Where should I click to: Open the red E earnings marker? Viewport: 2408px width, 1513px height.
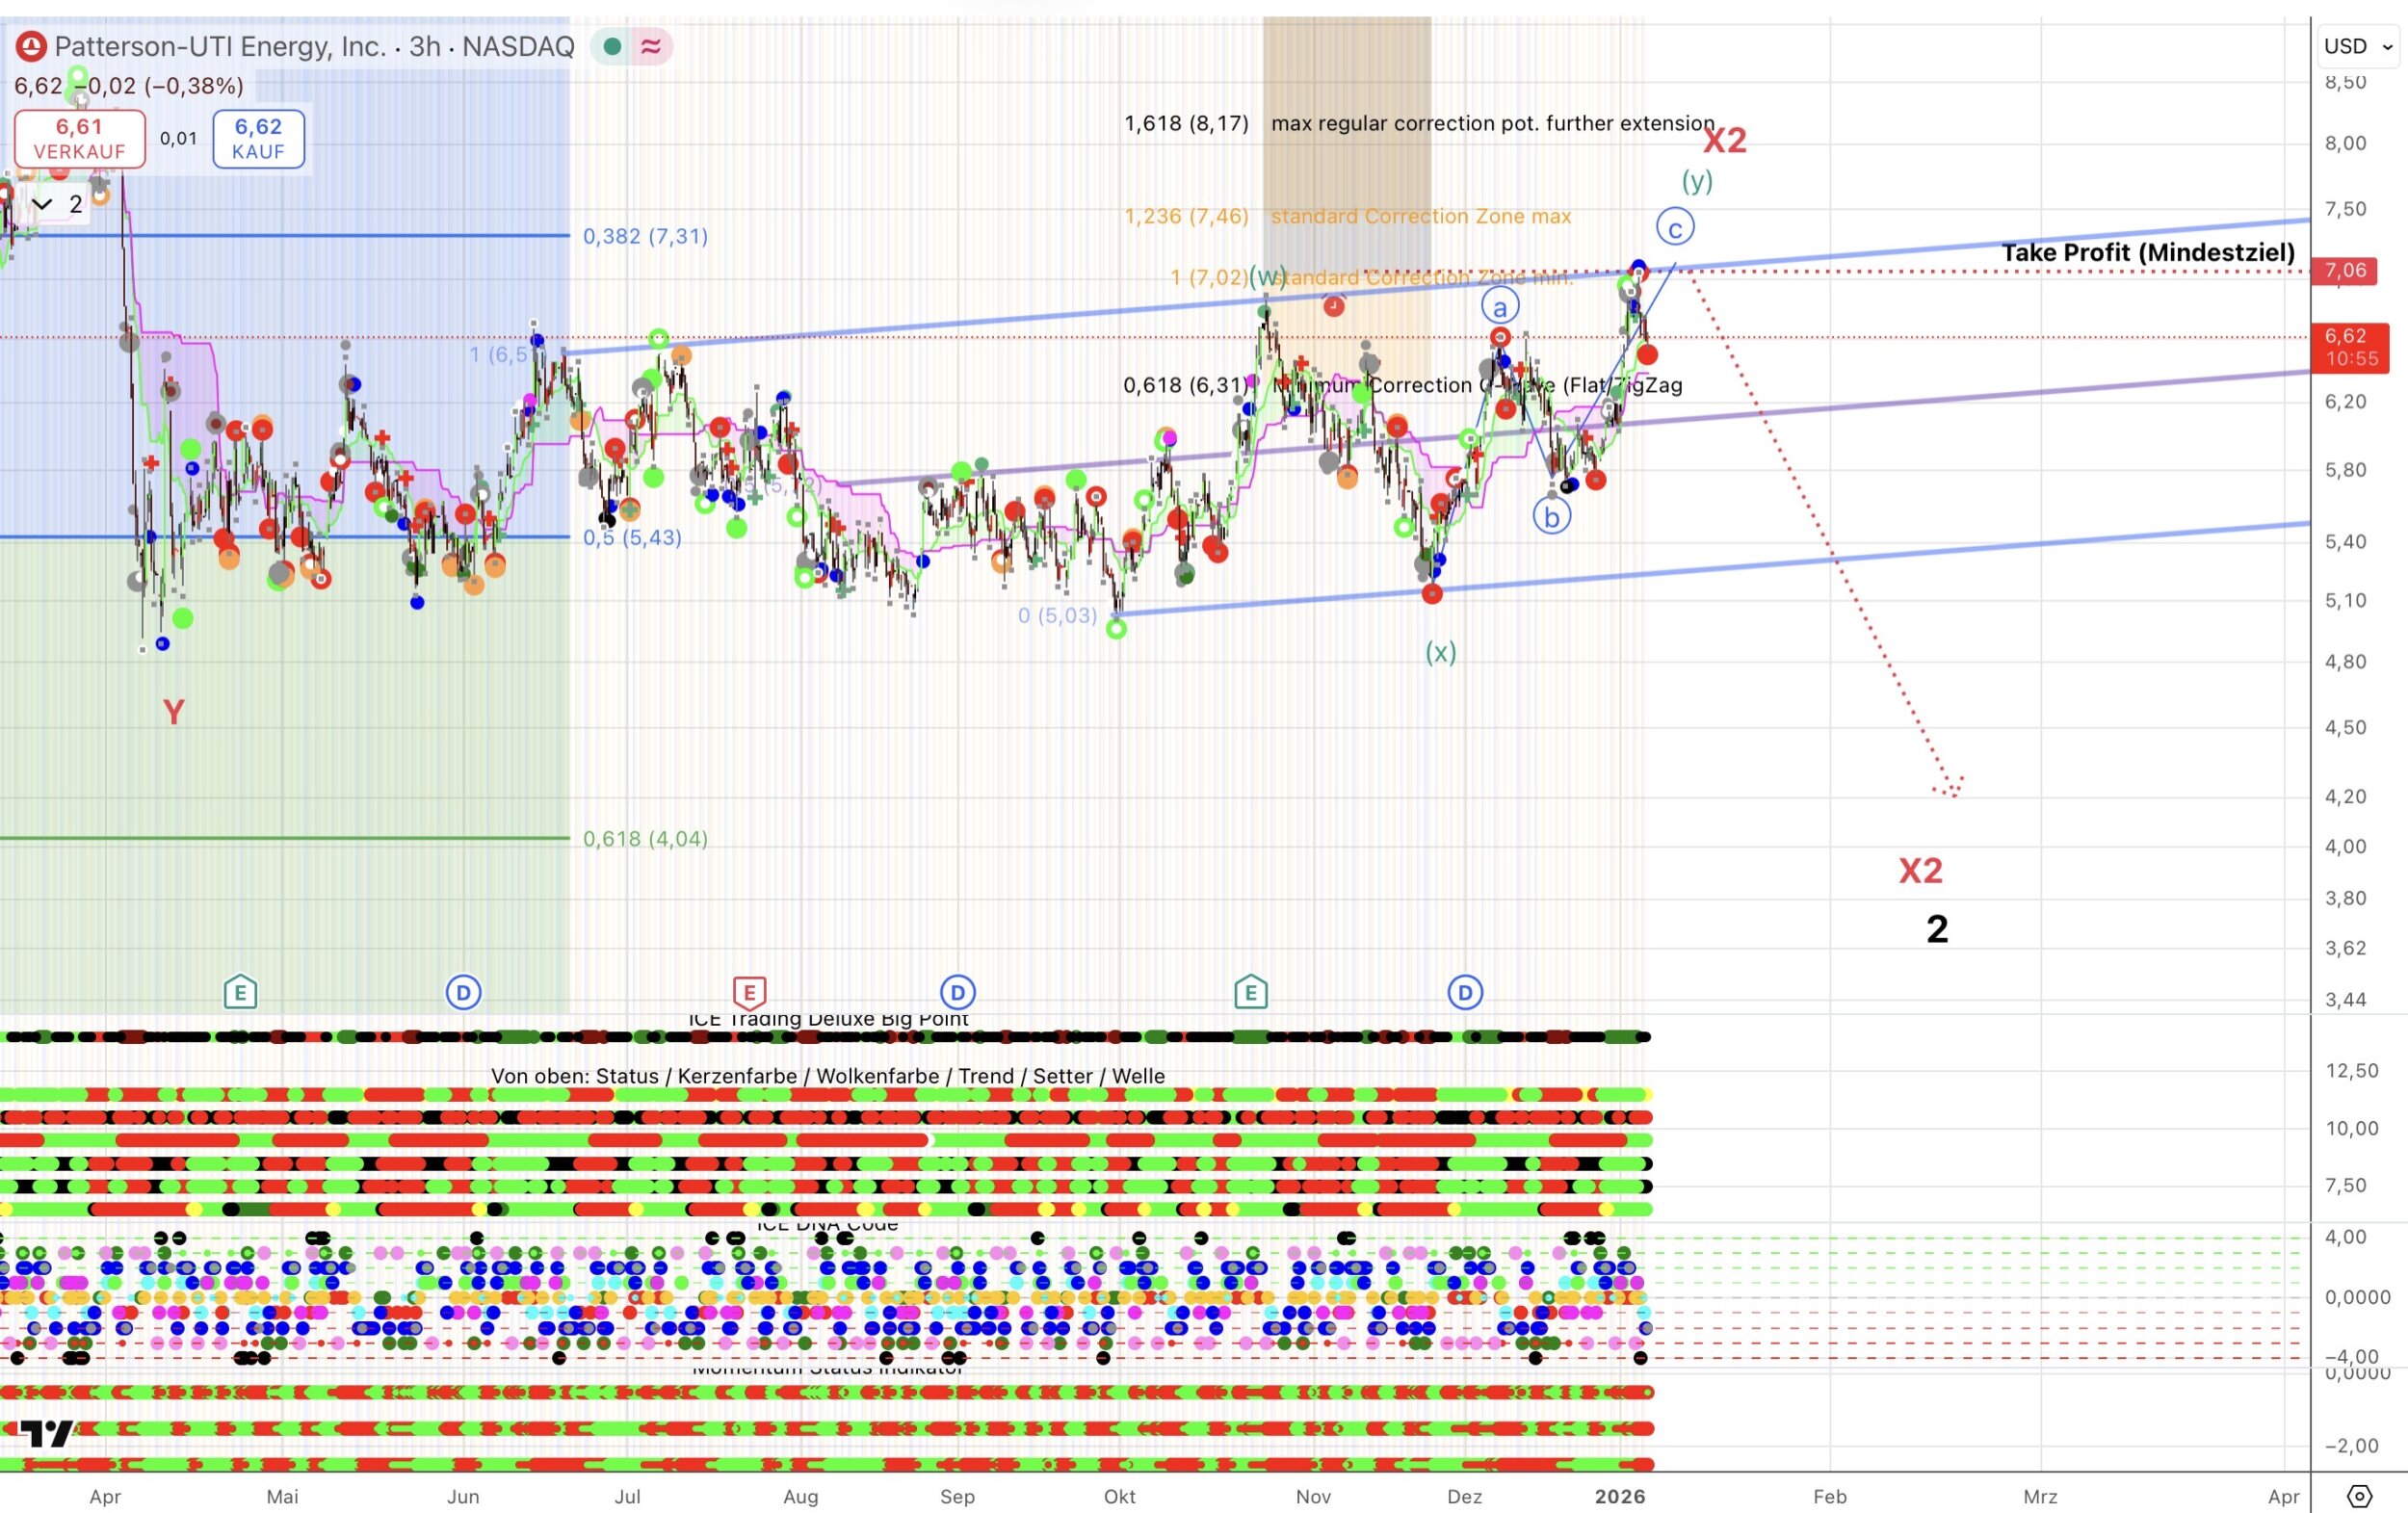749,992
